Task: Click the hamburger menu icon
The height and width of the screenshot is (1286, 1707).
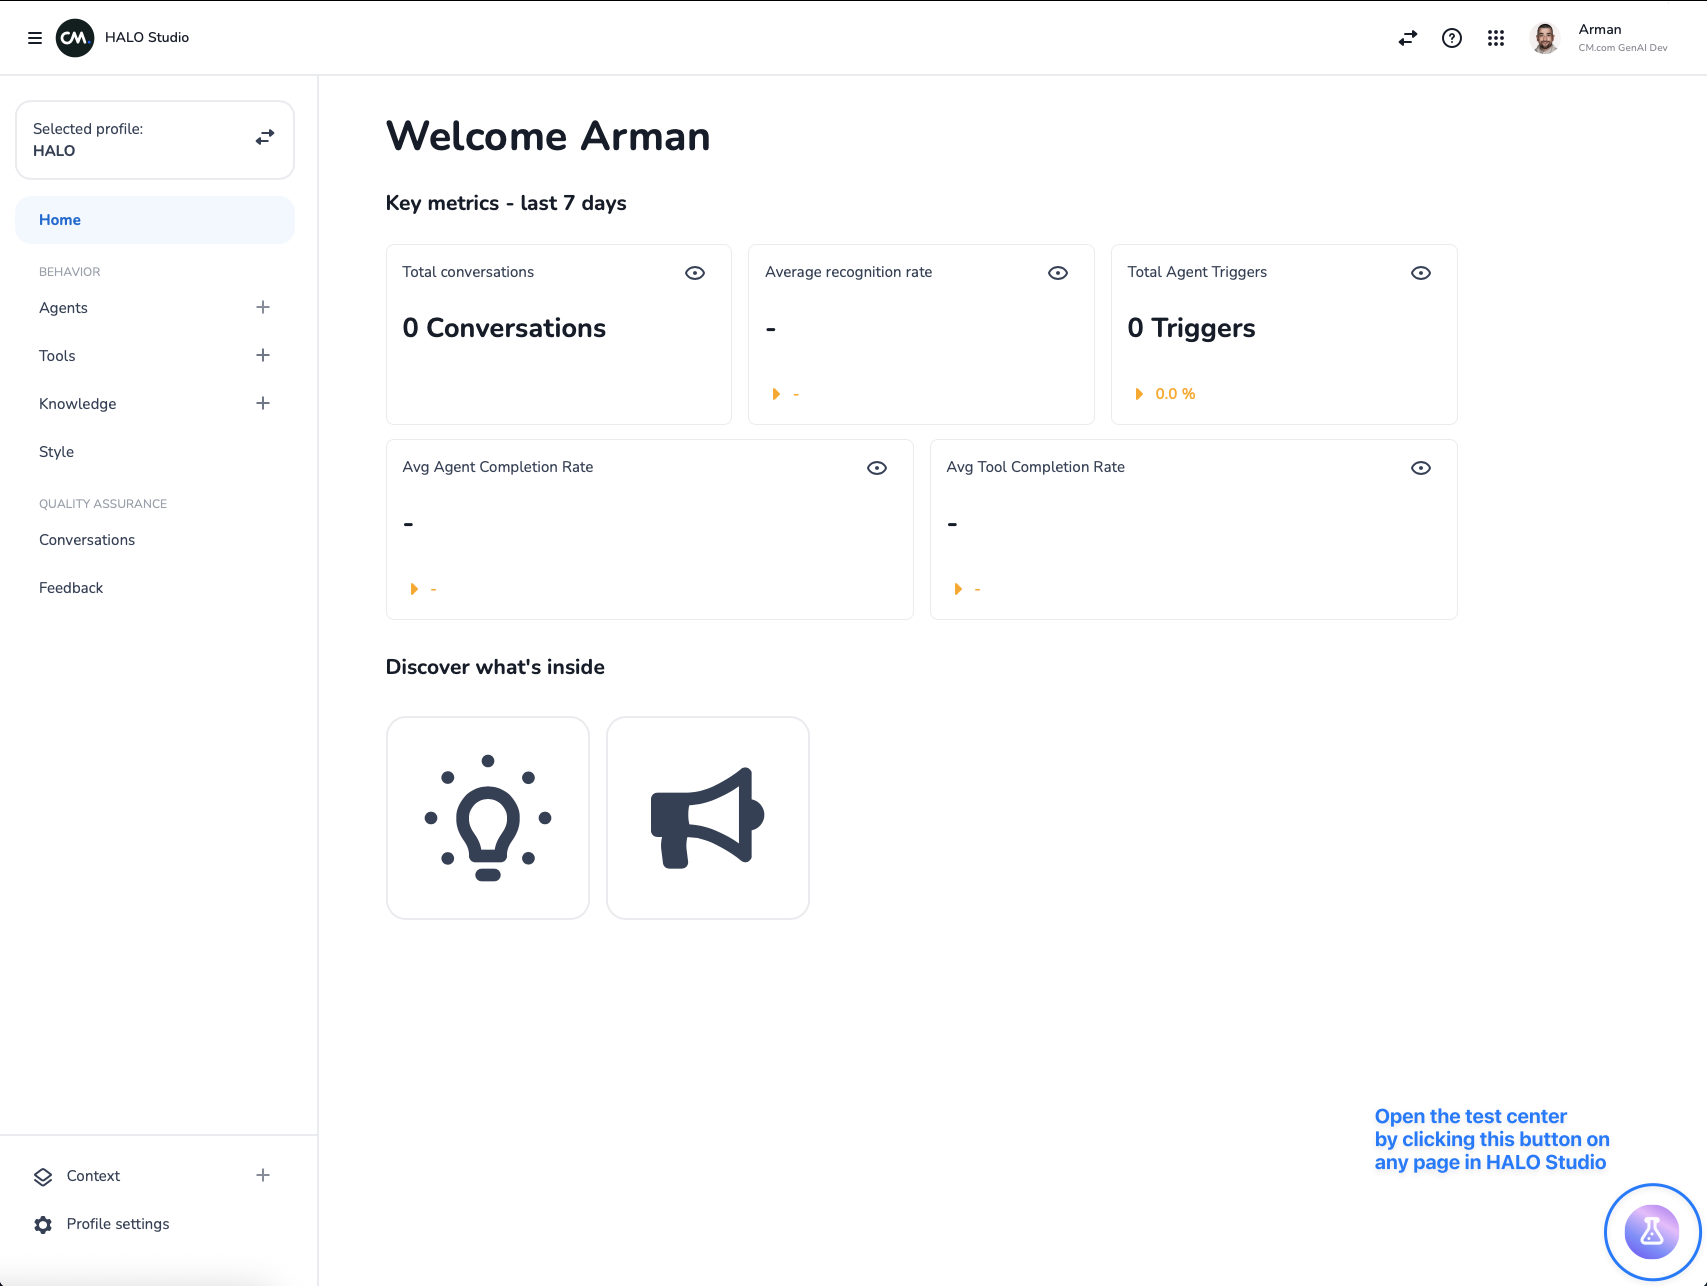Action: pyautogui.click(x=35, y=38)
